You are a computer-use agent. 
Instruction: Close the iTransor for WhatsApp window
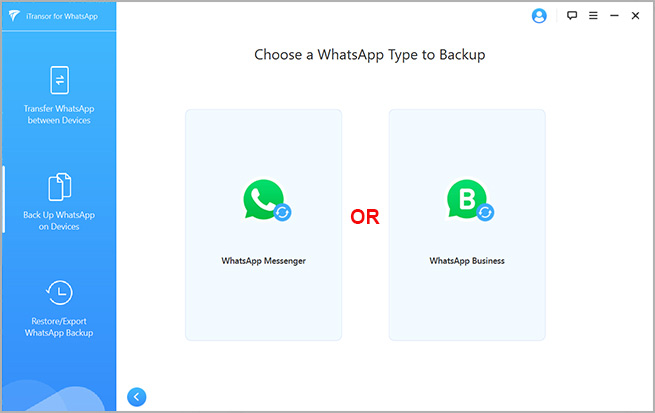coord(635,16)
